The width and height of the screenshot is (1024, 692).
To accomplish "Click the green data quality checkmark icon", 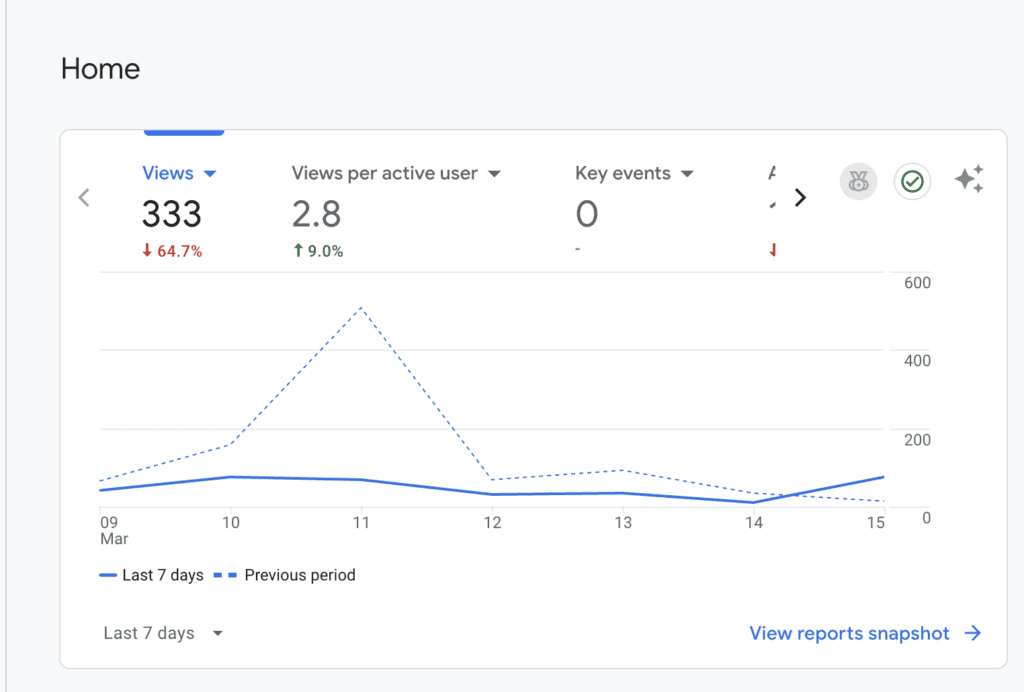I will coord(911,182).
